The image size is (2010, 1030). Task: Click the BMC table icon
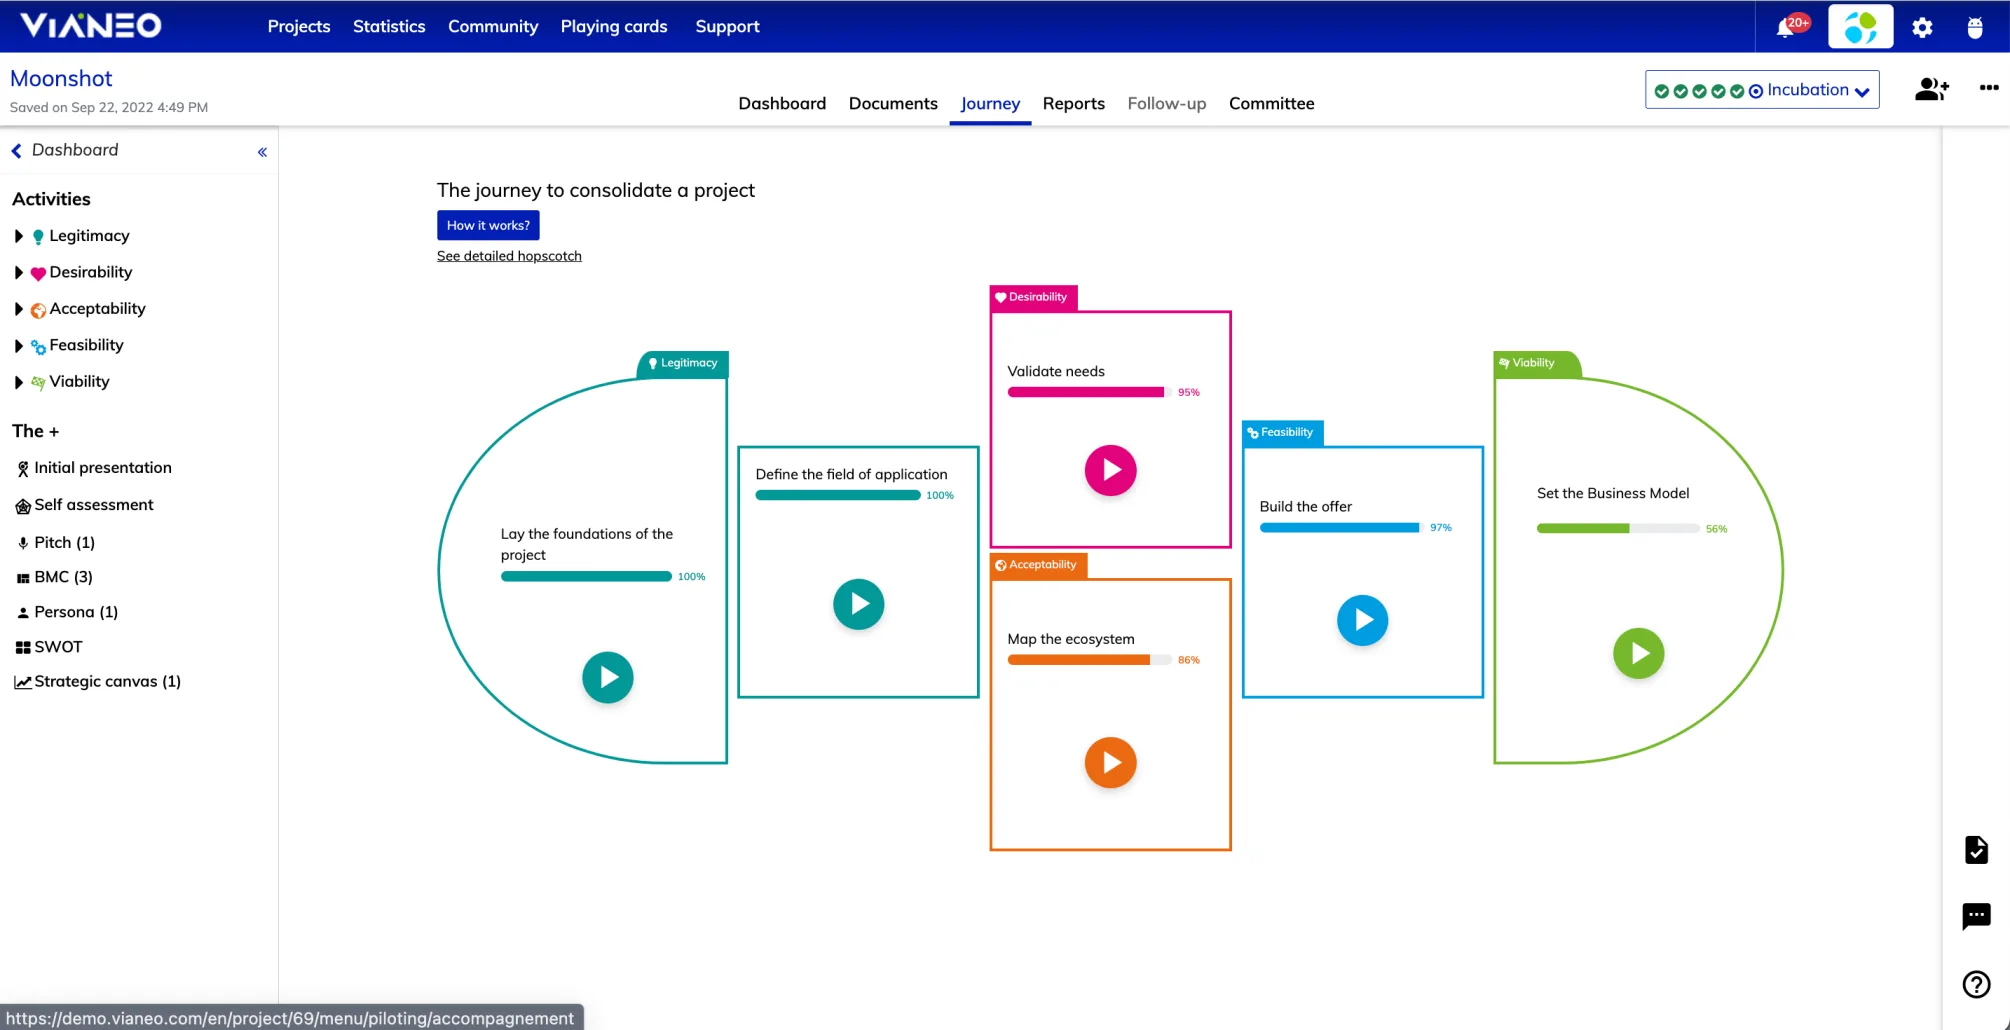23,578
